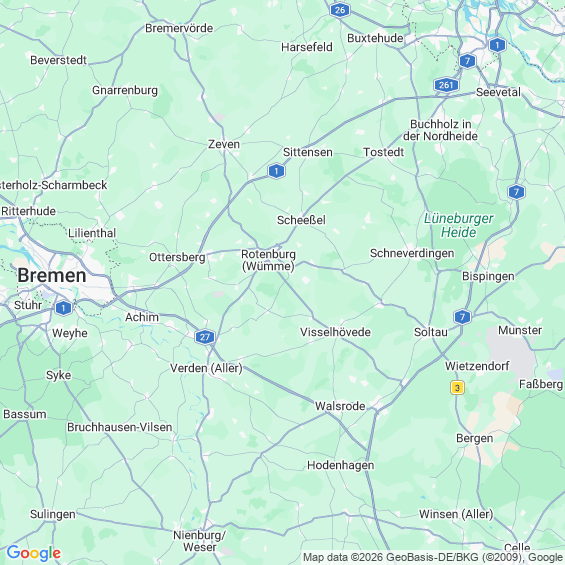Click the Lüneburger Heide nature area label
565x565 pixels.
tap(459, 225)
